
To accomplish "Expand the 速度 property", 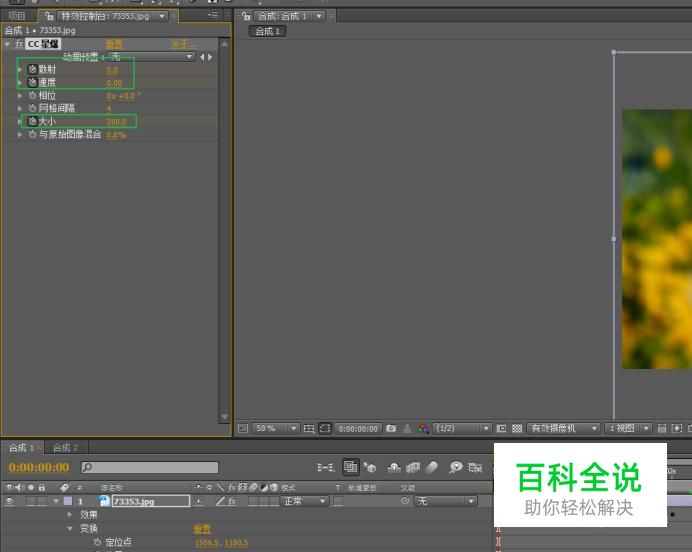I will click(19, 82).
